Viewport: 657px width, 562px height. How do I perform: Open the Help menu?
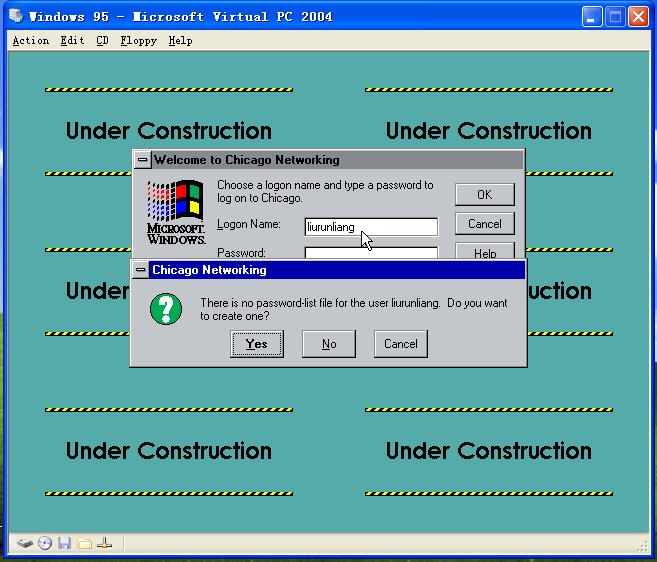[180, 41]
